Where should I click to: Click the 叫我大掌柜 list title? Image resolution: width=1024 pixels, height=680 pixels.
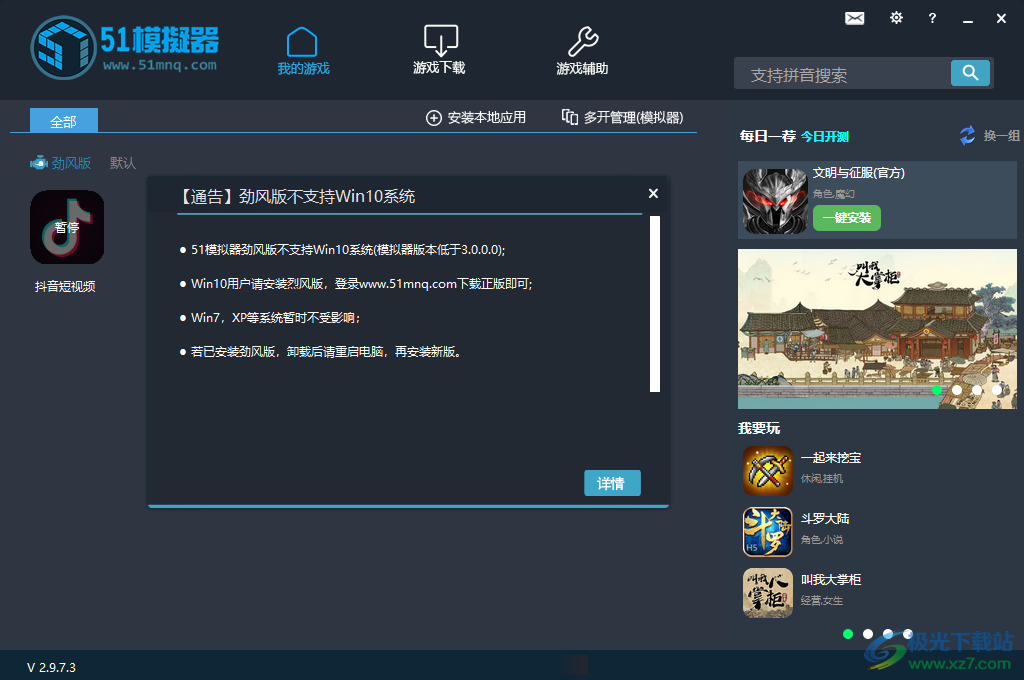click(x=831, y=579)
